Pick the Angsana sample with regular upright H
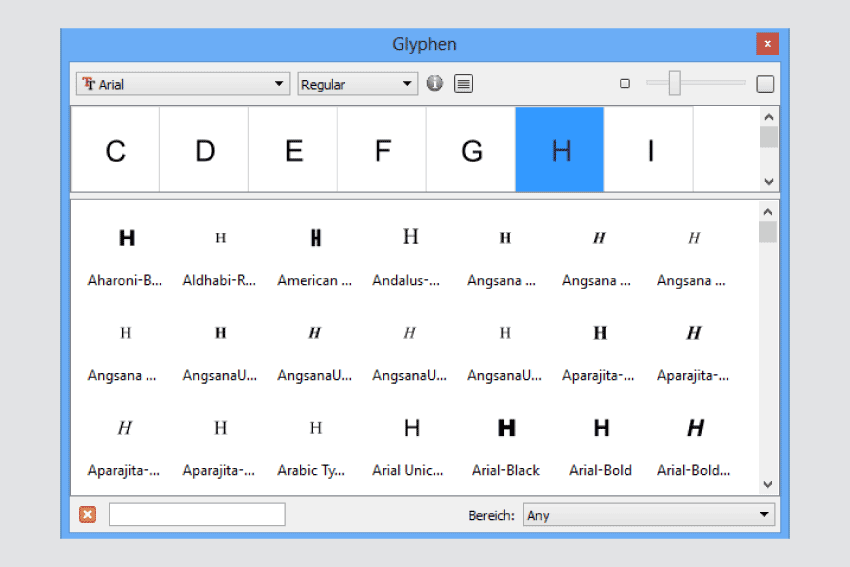The image size is (850, 567). click(x=125, y=352)
